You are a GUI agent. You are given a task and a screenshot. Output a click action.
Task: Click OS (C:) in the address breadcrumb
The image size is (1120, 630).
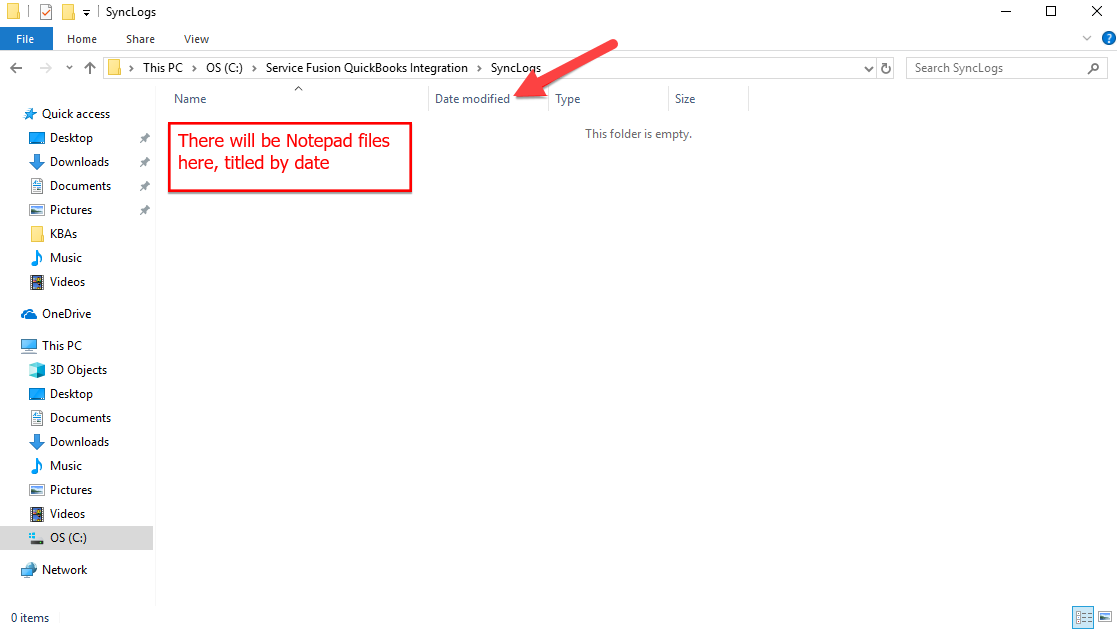(224, 68)
